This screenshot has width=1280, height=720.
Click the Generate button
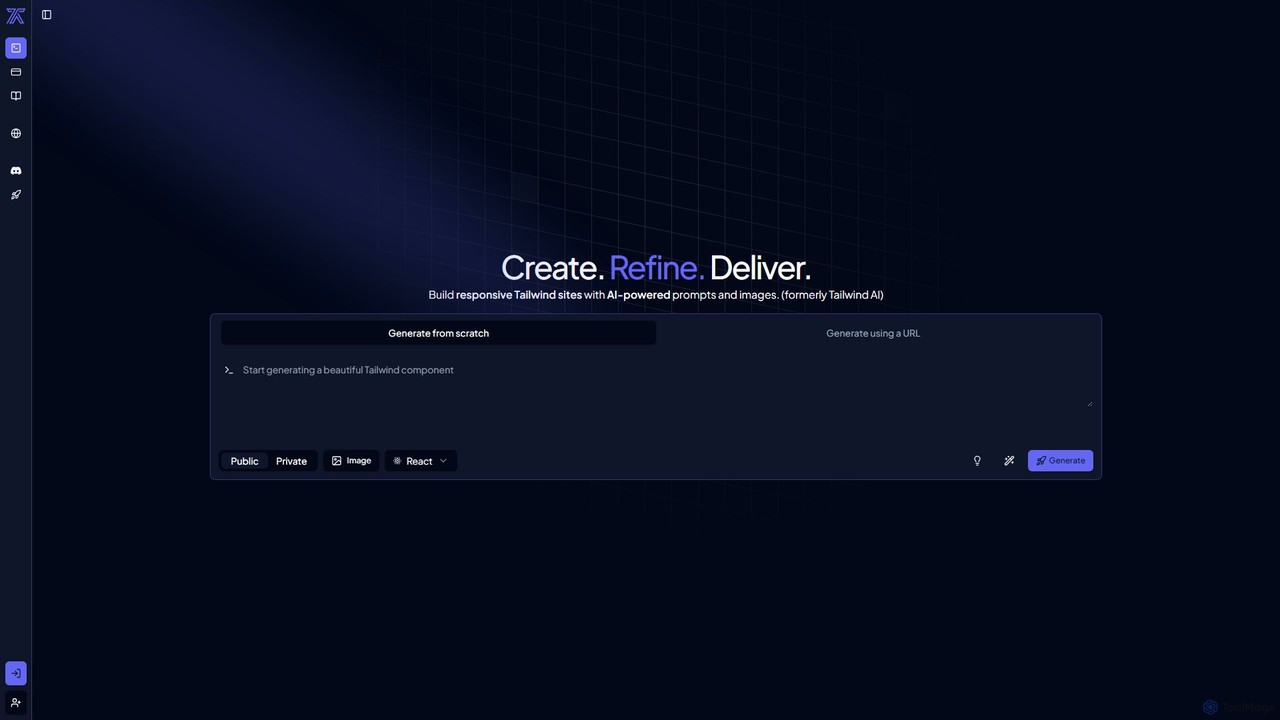click(x=1060, y=461)
